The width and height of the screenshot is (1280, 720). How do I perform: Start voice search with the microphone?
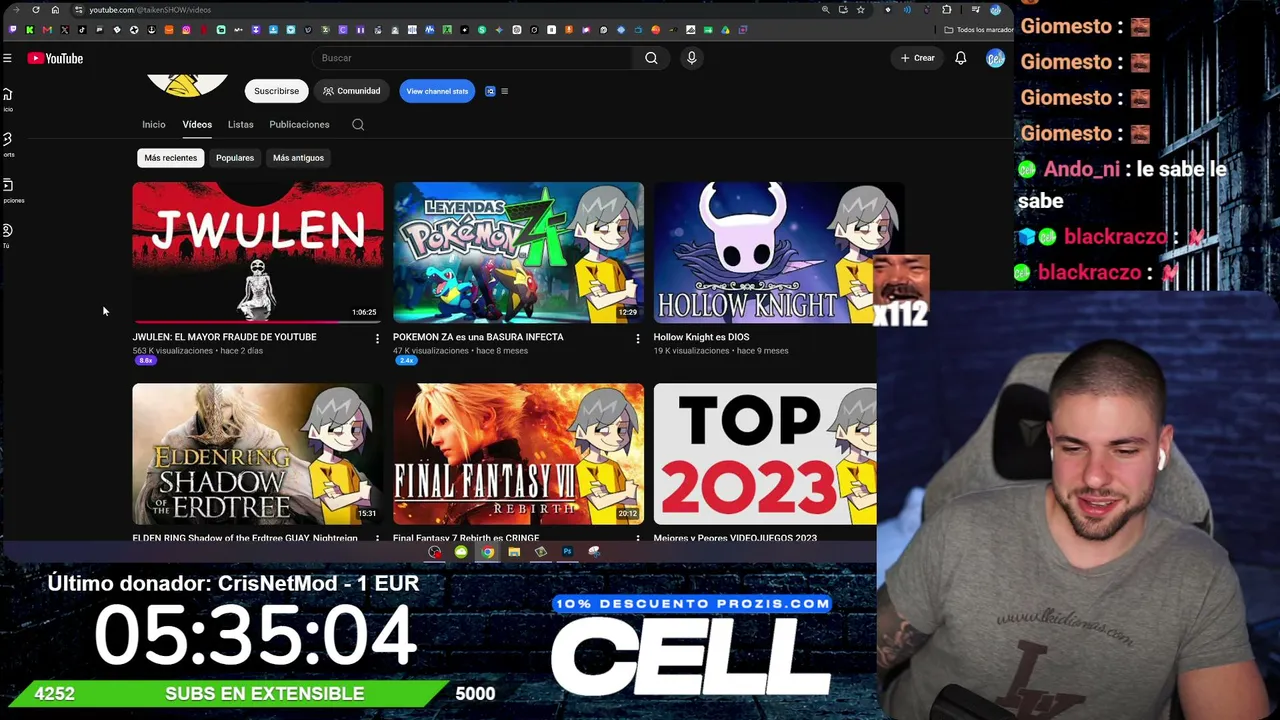point(691,58)
